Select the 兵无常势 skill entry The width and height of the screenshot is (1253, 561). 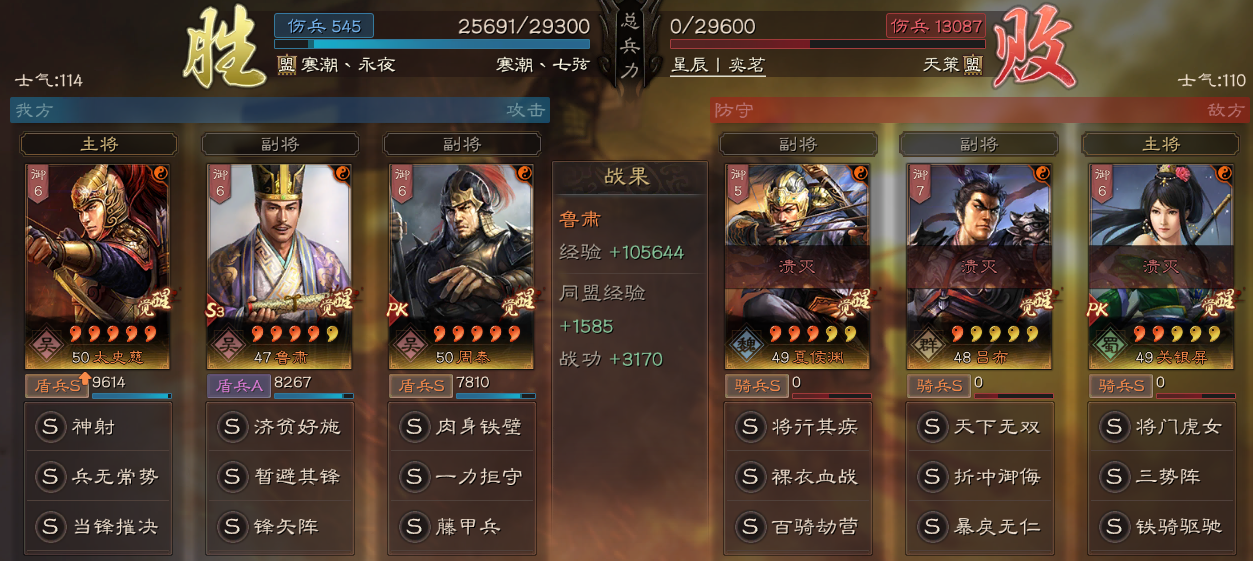98,477
